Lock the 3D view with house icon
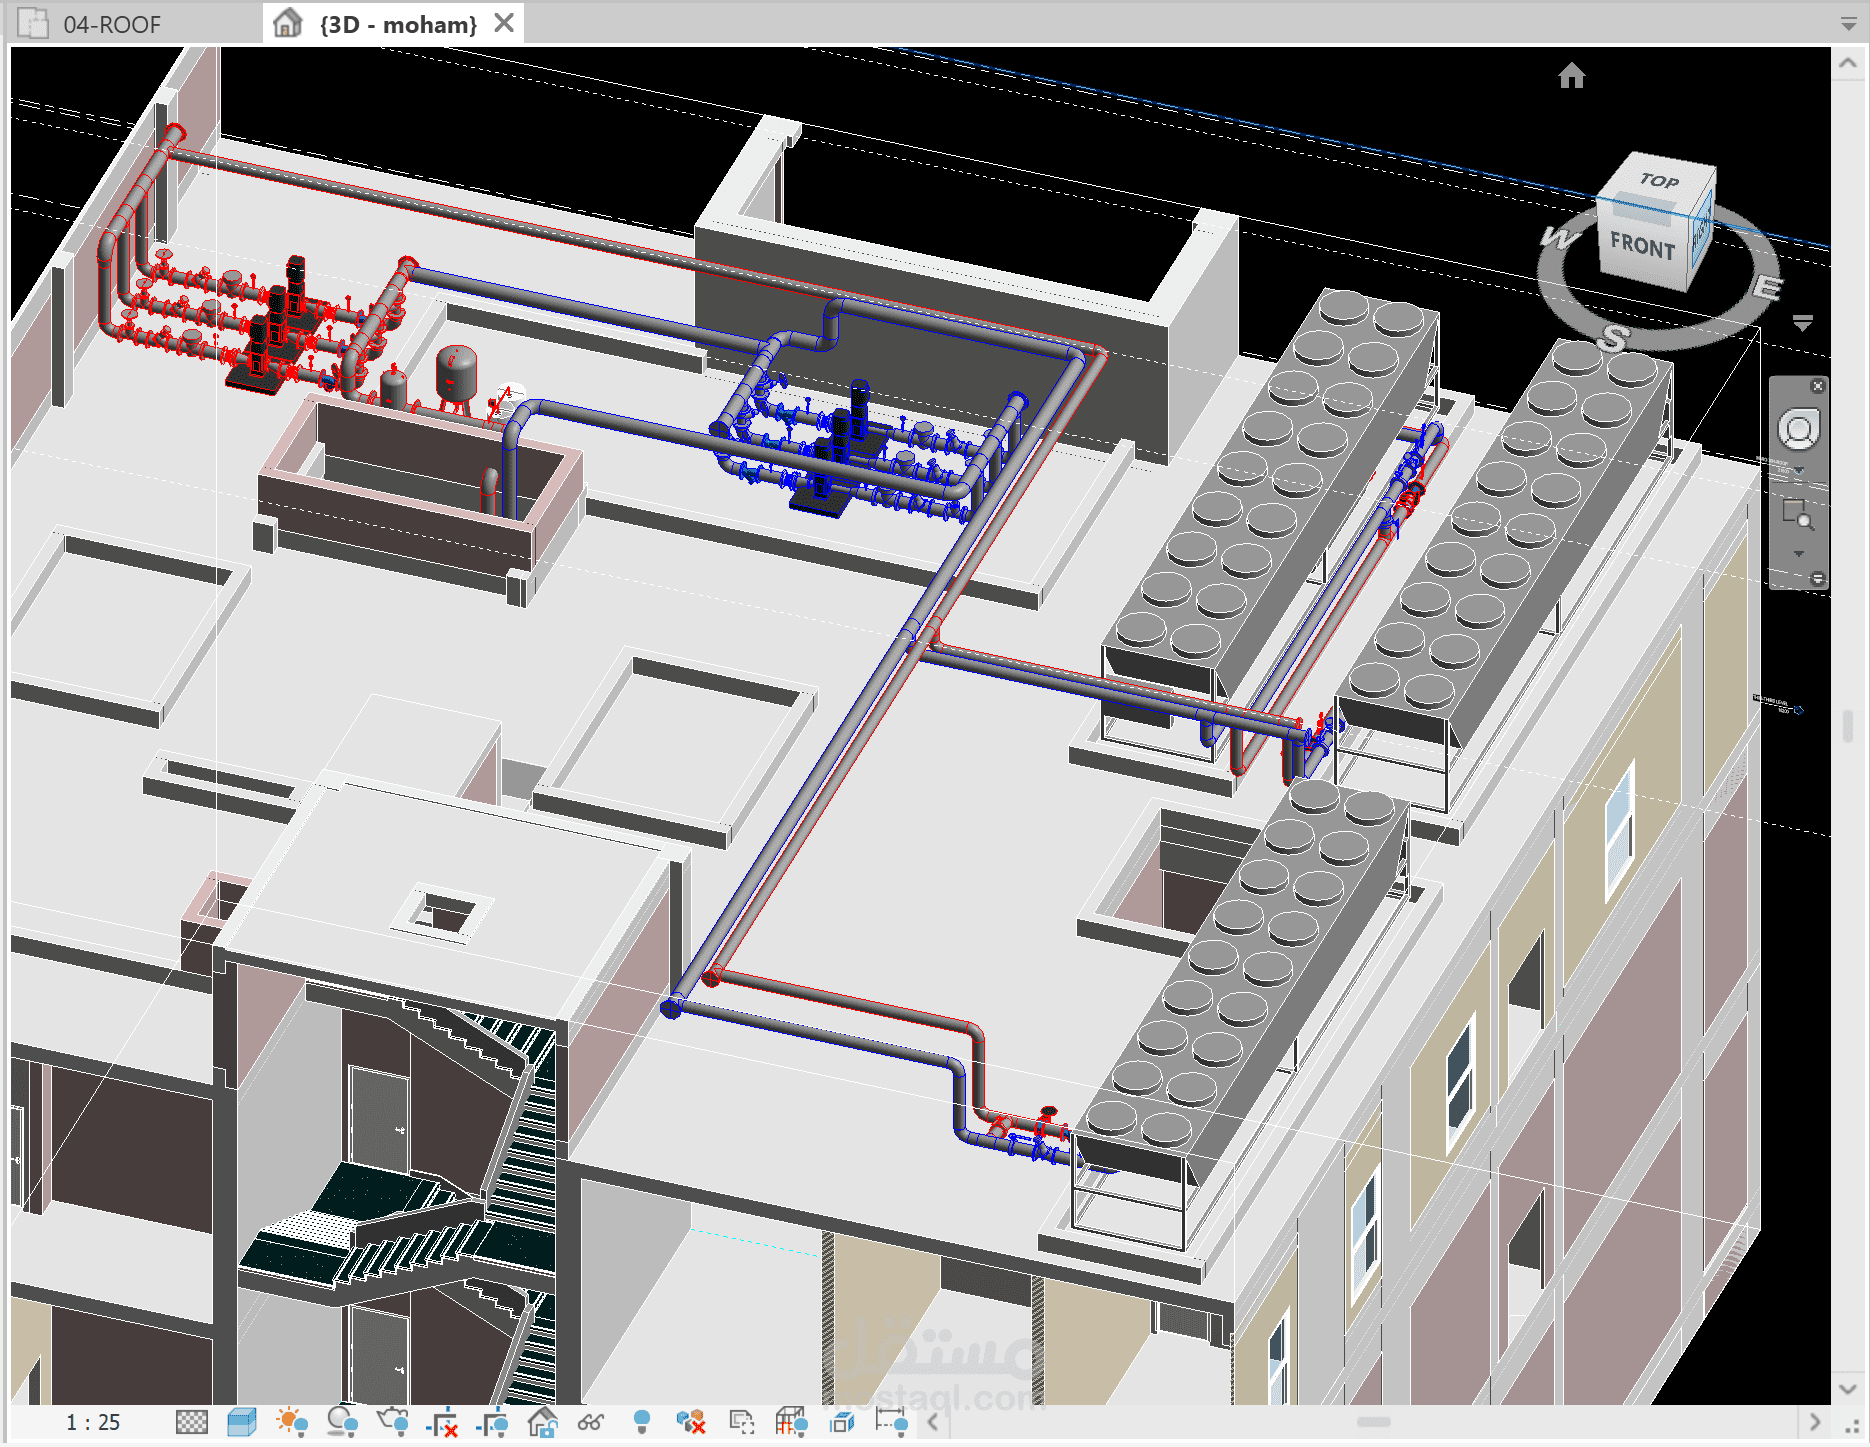Screen dimensions: 1870x1447 coord(542,1422)
